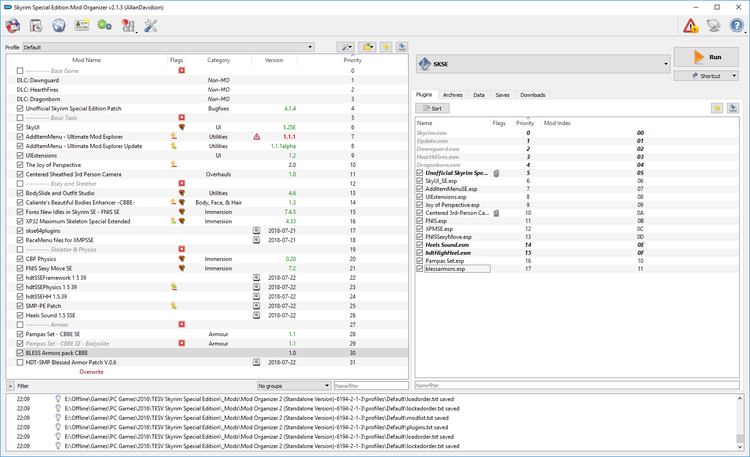
Task: Click the Version column header
Action: click(x=274, y=60)
